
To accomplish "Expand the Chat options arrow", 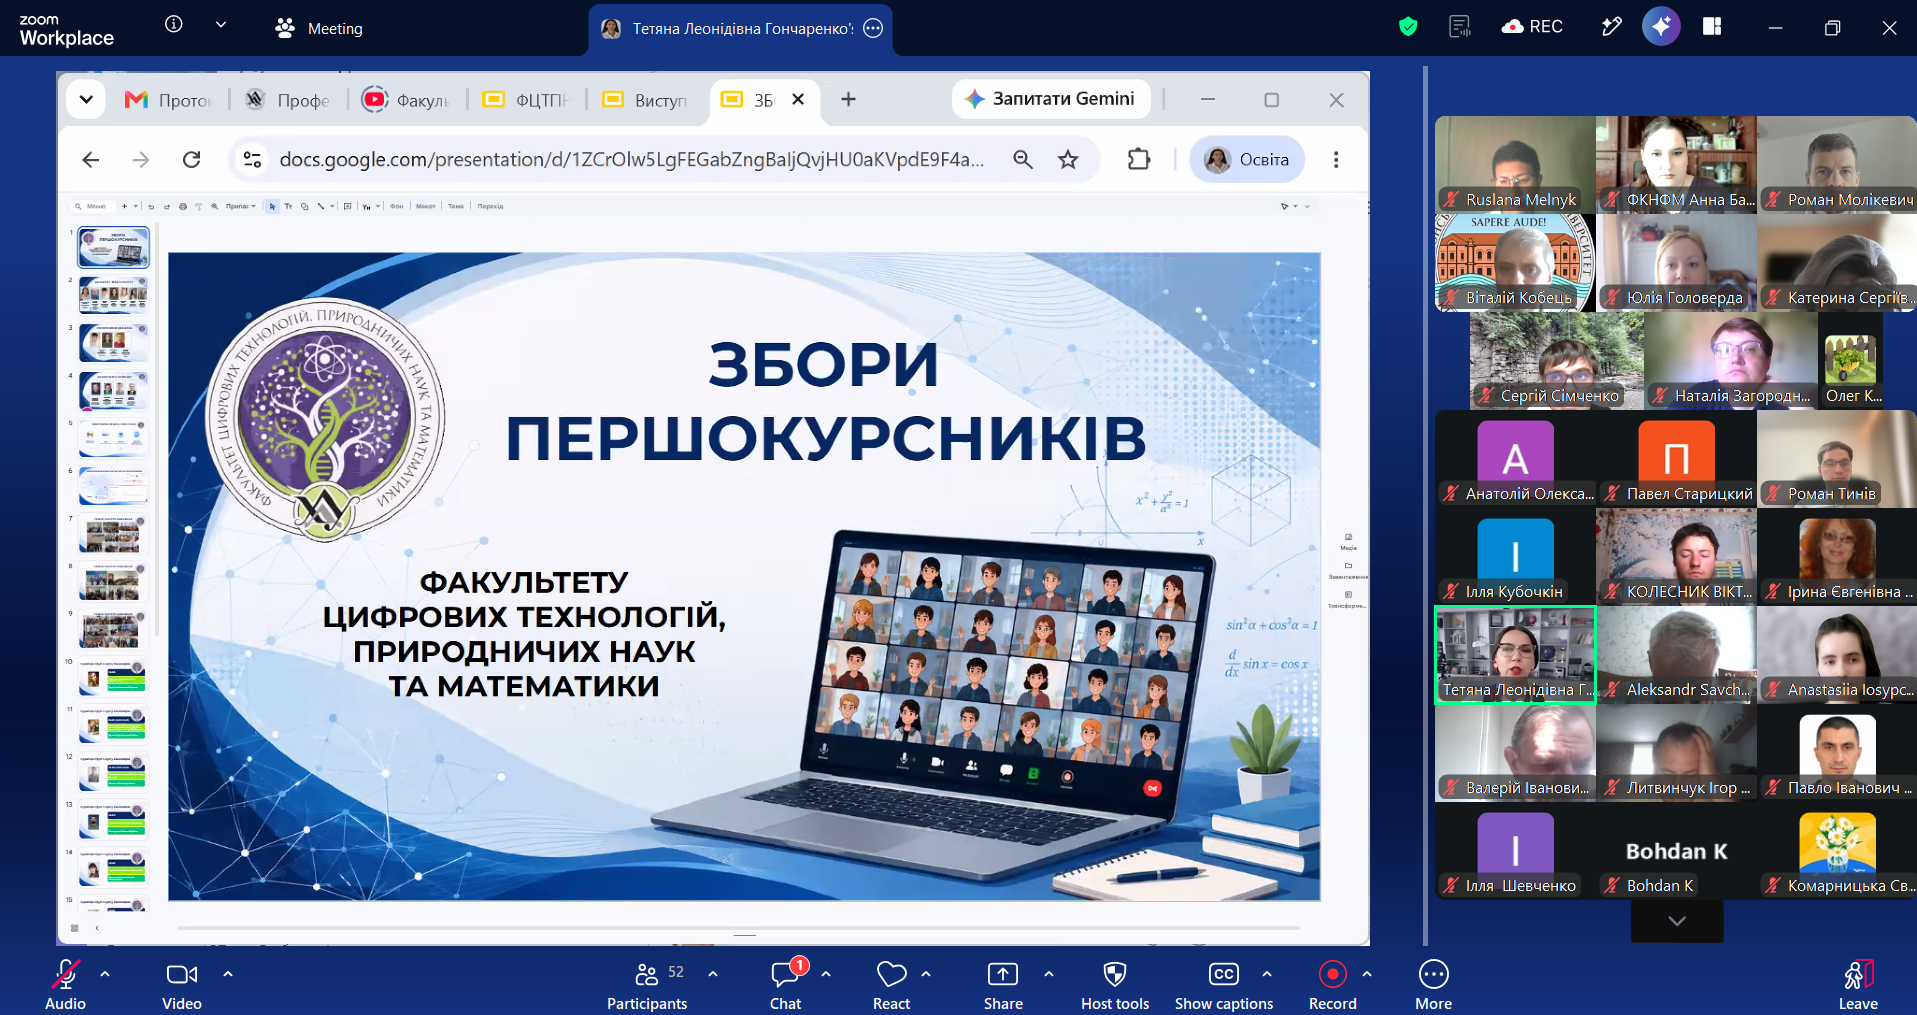I will point(826,973).
